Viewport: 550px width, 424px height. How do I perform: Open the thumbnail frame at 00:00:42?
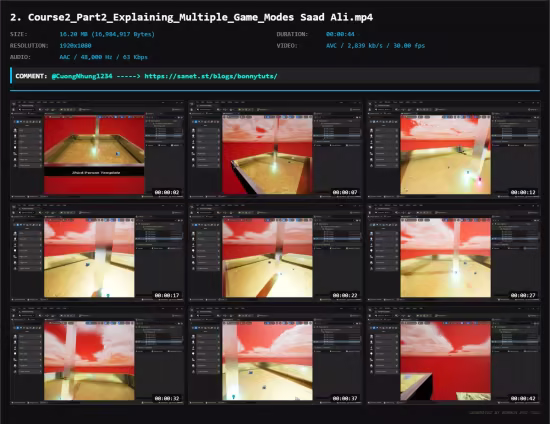tap(454, 356)
